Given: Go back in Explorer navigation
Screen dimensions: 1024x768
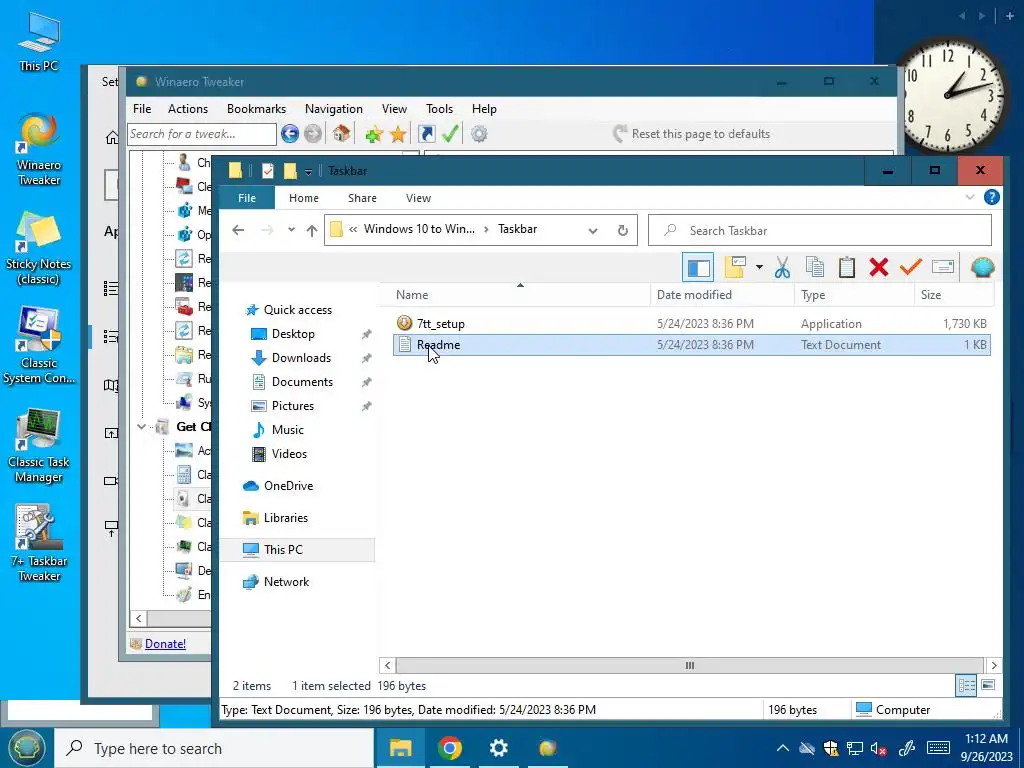Looking at the screenshot, I should (x=238, y=230).
